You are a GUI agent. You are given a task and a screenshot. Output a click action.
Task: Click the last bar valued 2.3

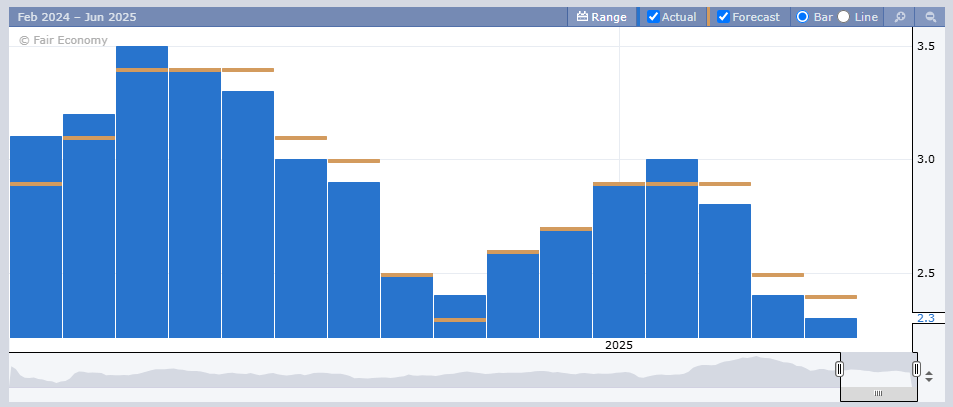tap(831, 328)
